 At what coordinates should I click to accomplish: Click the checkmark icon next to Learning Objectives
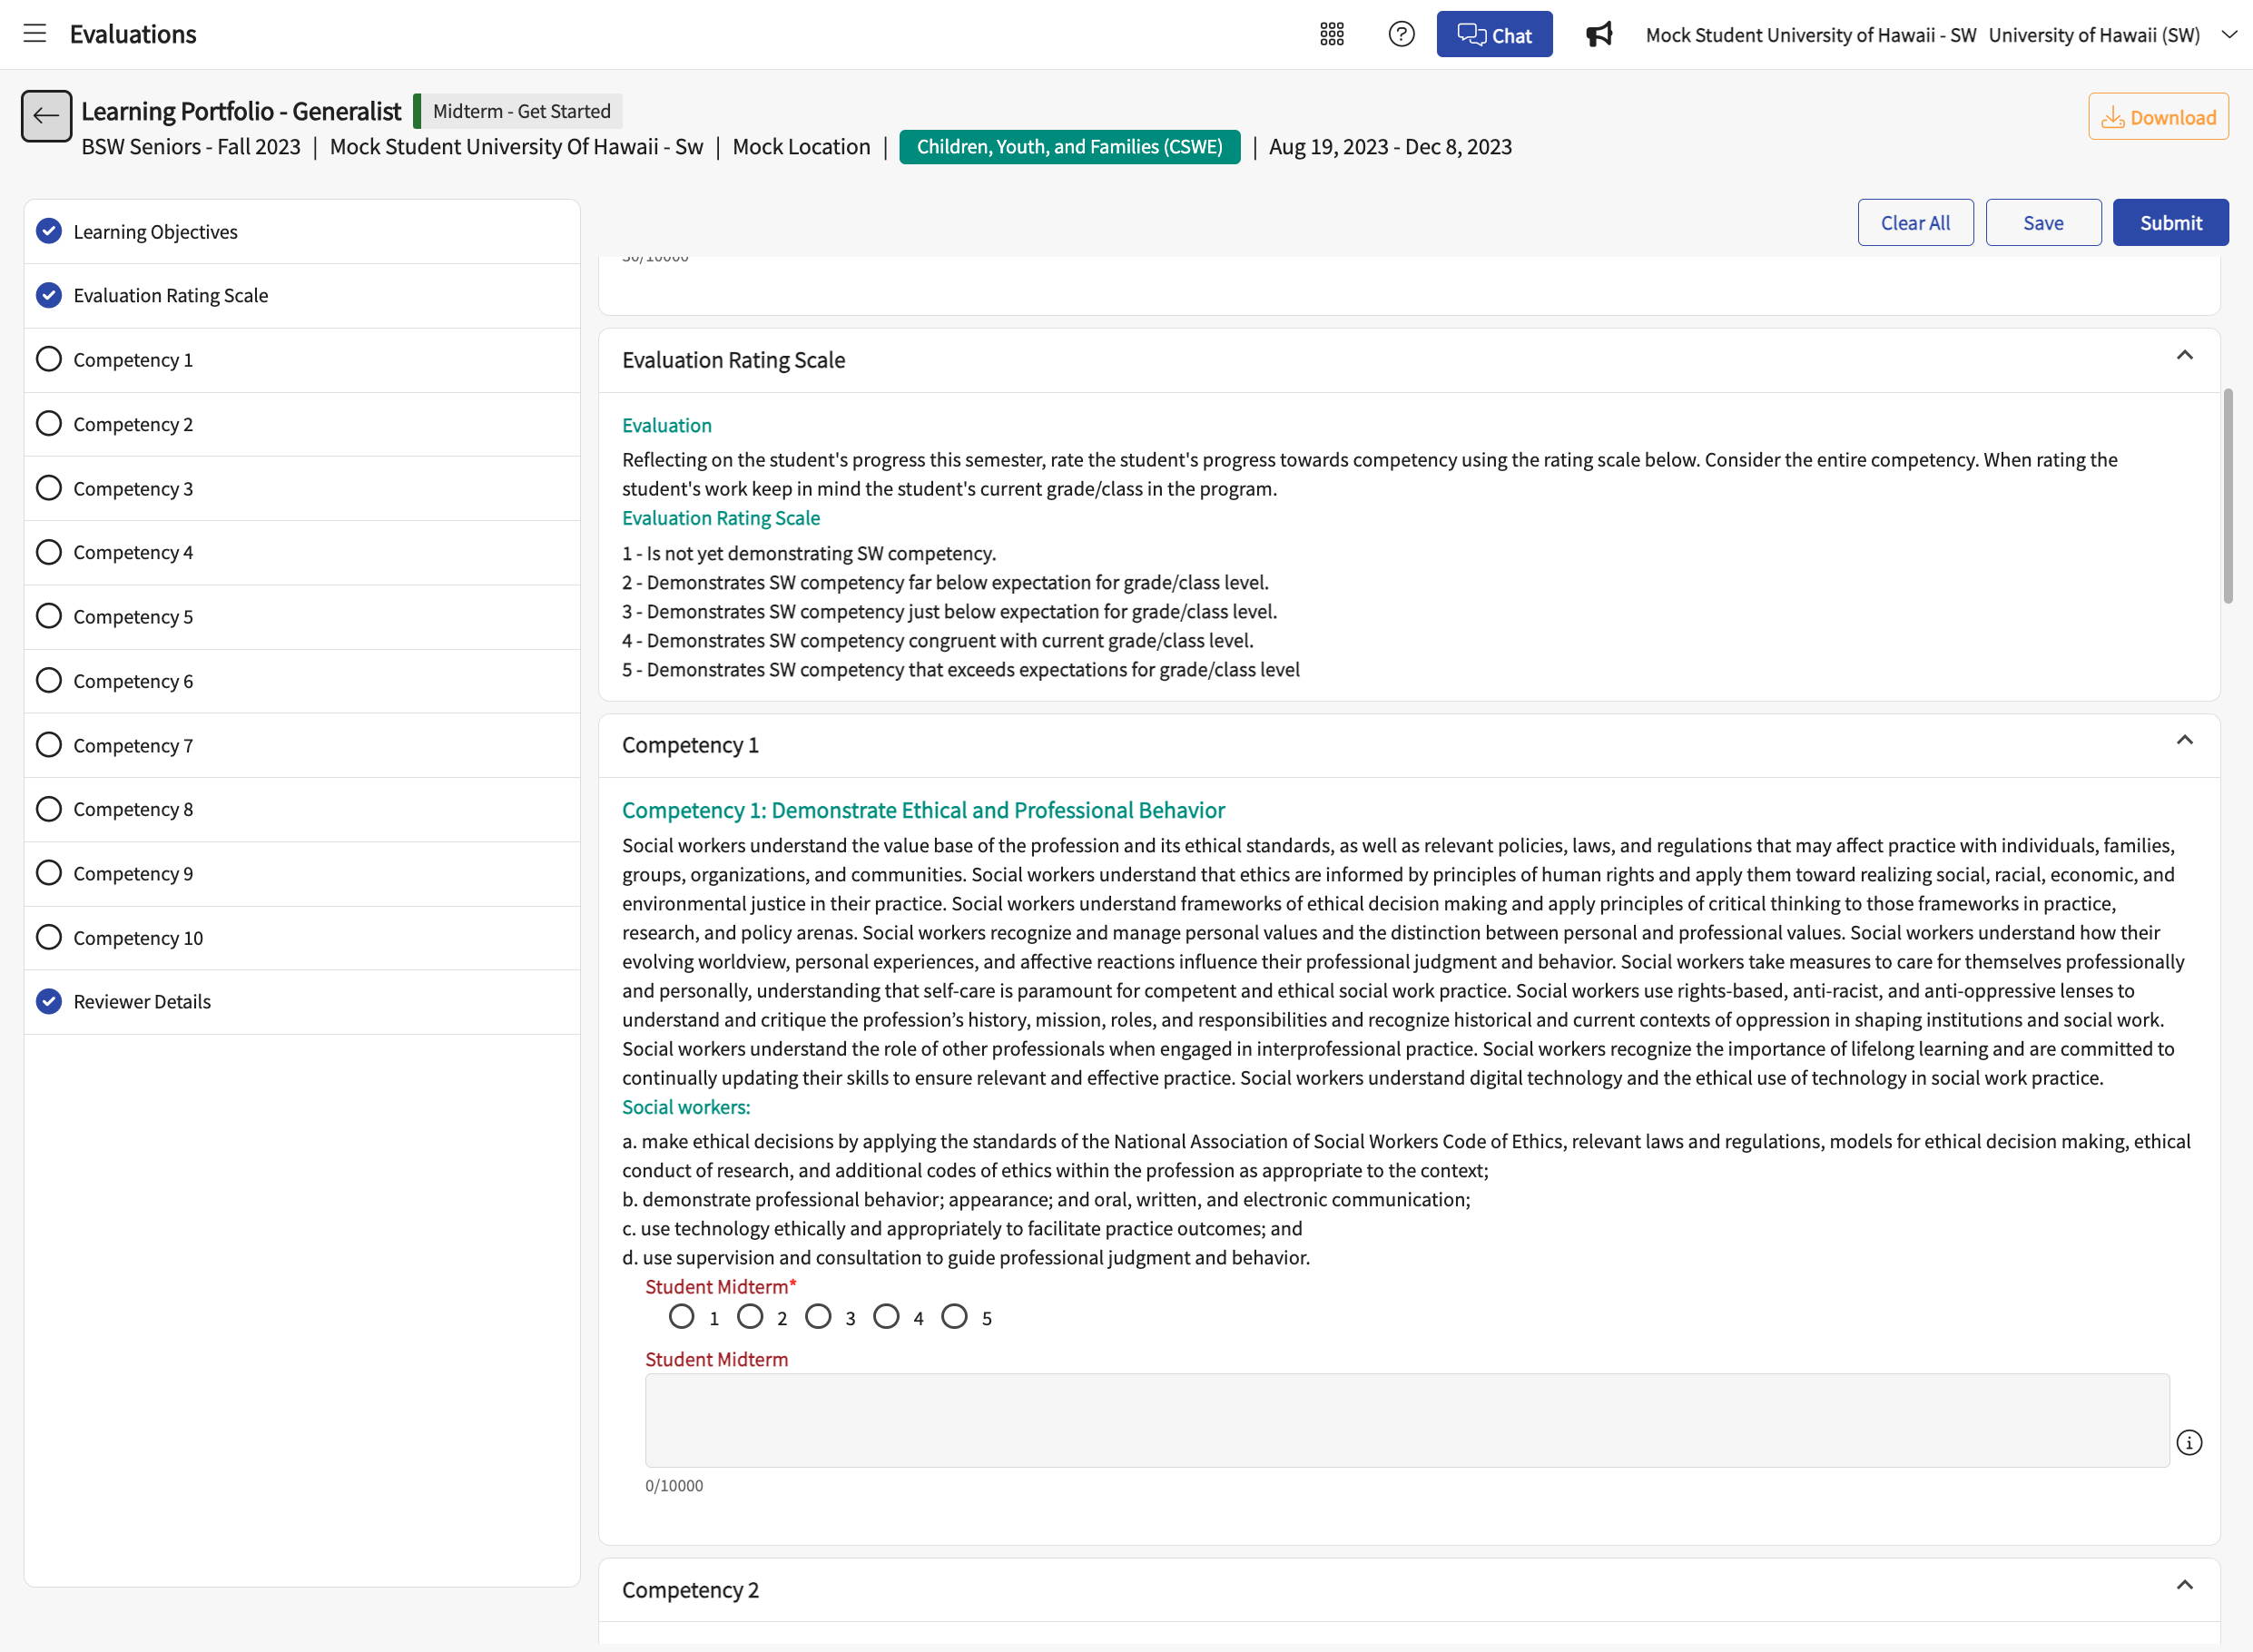[x=49, y=231]
